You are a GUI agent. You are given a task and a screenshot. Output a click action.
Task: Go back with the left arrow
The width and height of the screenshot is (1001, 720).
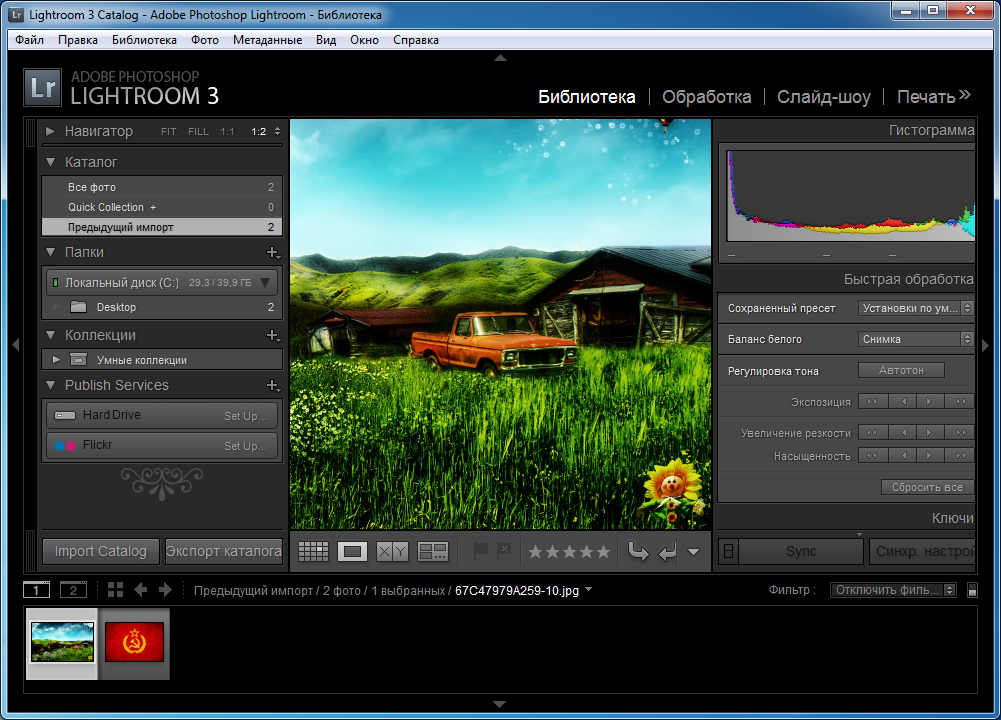[140, 590]
